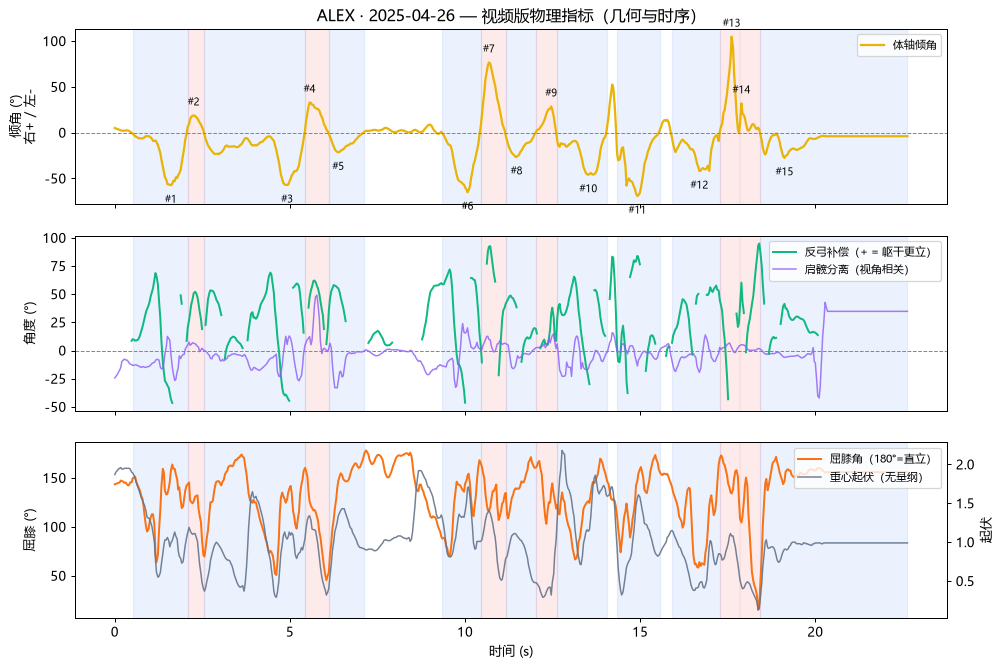Select the 反弓补偿 legend label
Viewport: 1002px width, 668px height.
coord(867,252)
